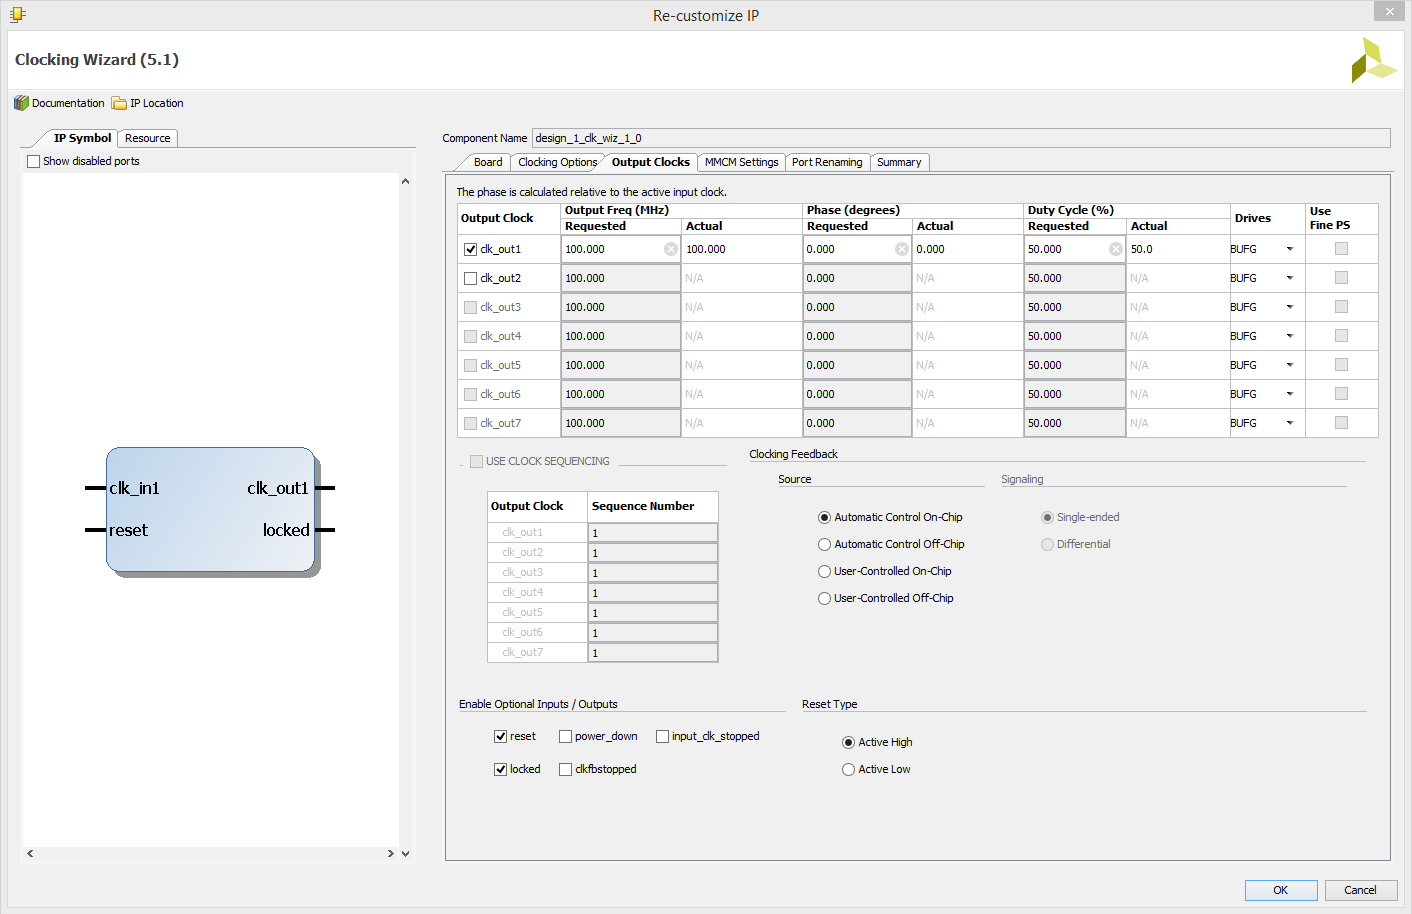
Task: Toggle Use Fine PS for clk_out1
Action: pos(1341,249)
